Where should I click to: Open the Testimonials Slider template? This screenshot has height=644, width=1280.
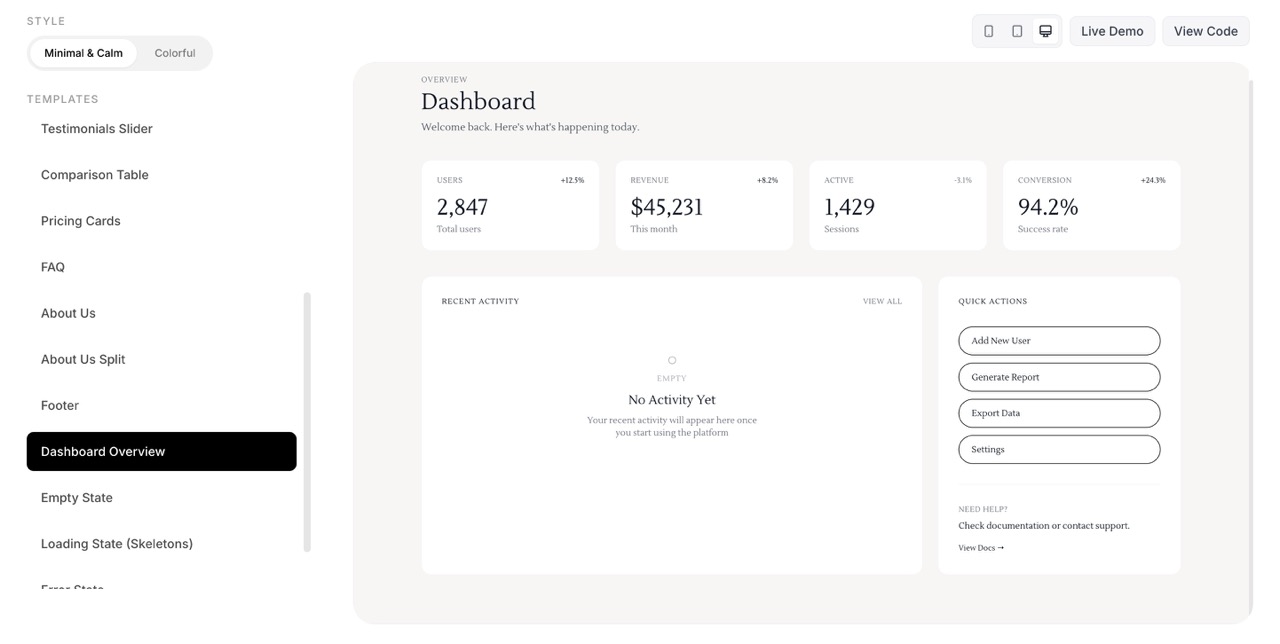click(96, 128)
